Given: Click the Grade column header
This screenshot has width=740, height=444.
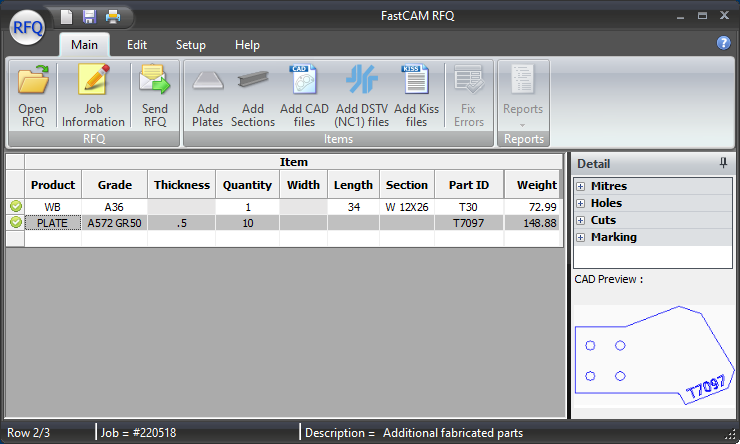Looking at the screenshot, I should click(115, 184).
